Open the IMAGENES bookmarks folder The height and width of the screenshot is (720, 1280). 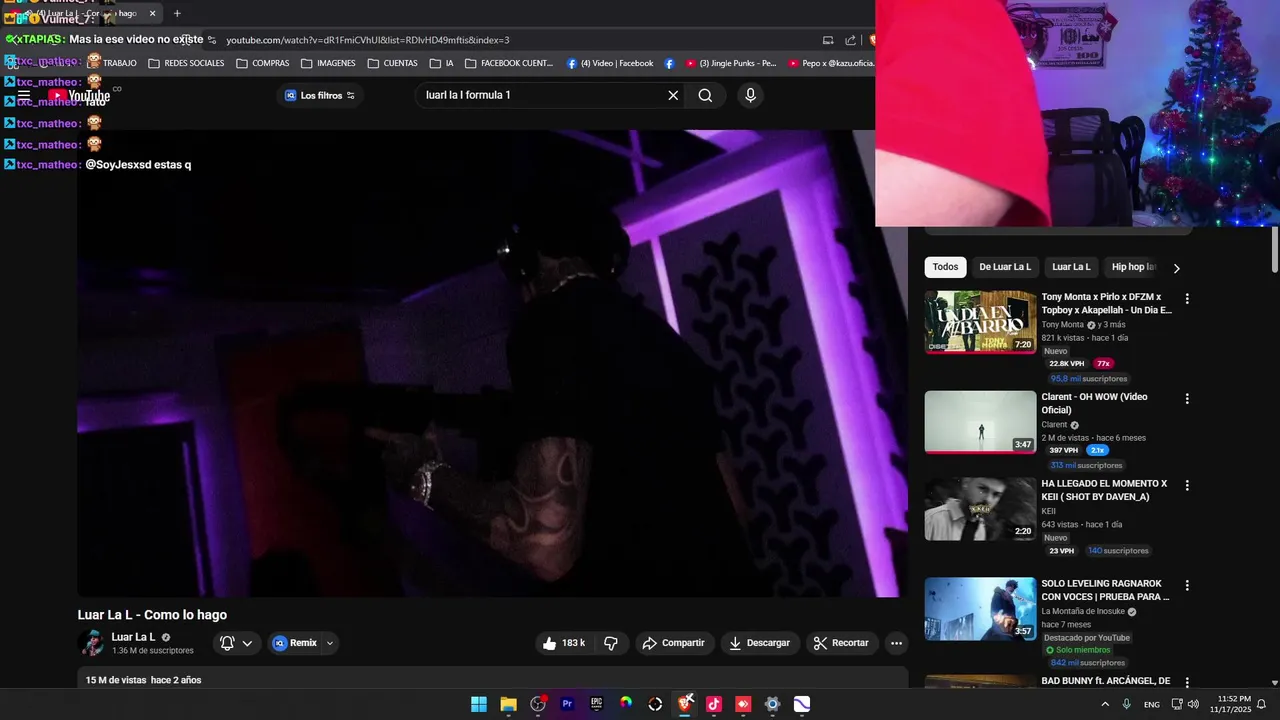(328, 63)
